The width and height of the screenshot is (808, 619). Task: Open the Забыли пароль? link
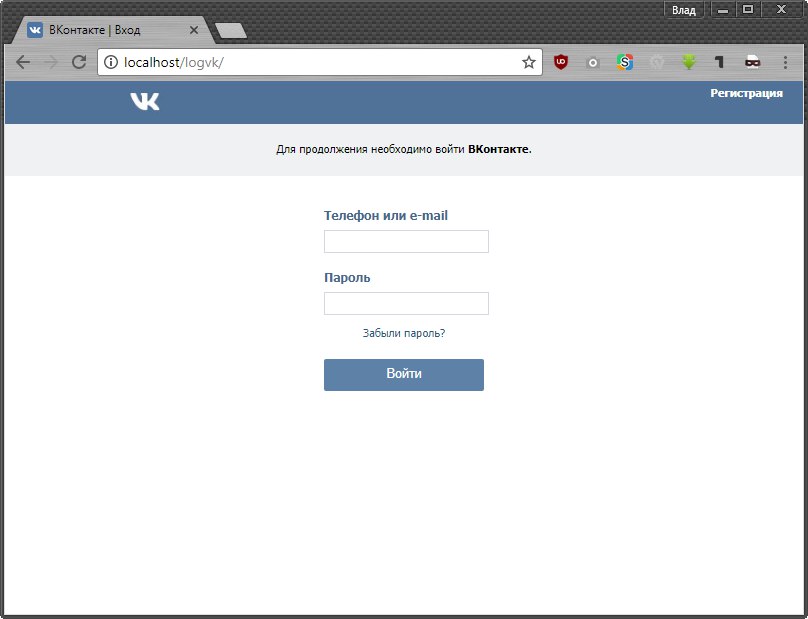[x=404, y=333]
